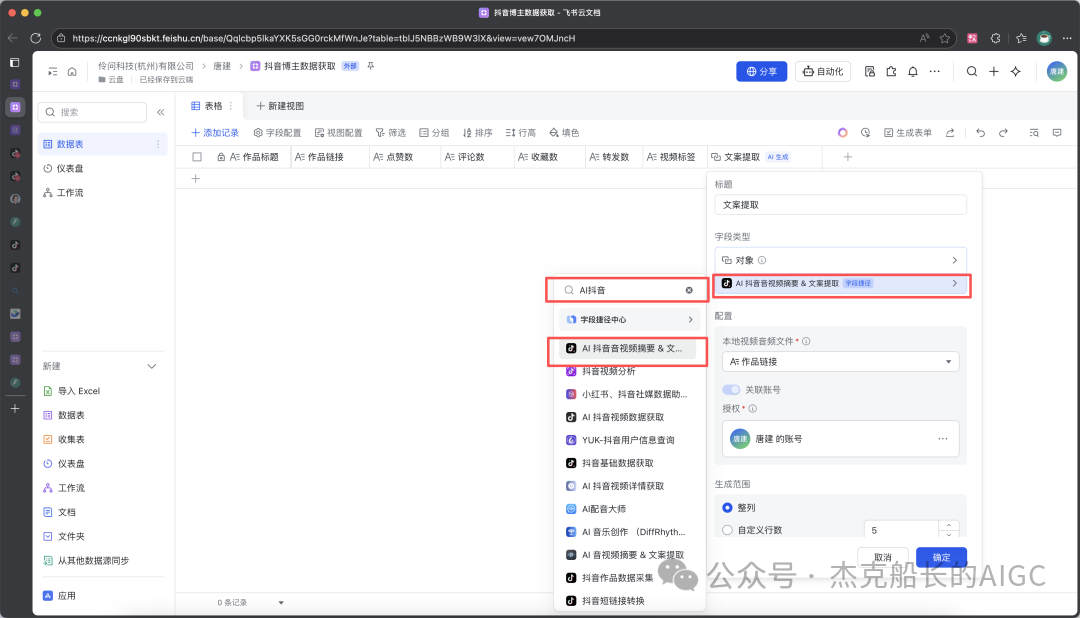
Task: Select the 整列 radio option
Action: (x=727, y=508)
